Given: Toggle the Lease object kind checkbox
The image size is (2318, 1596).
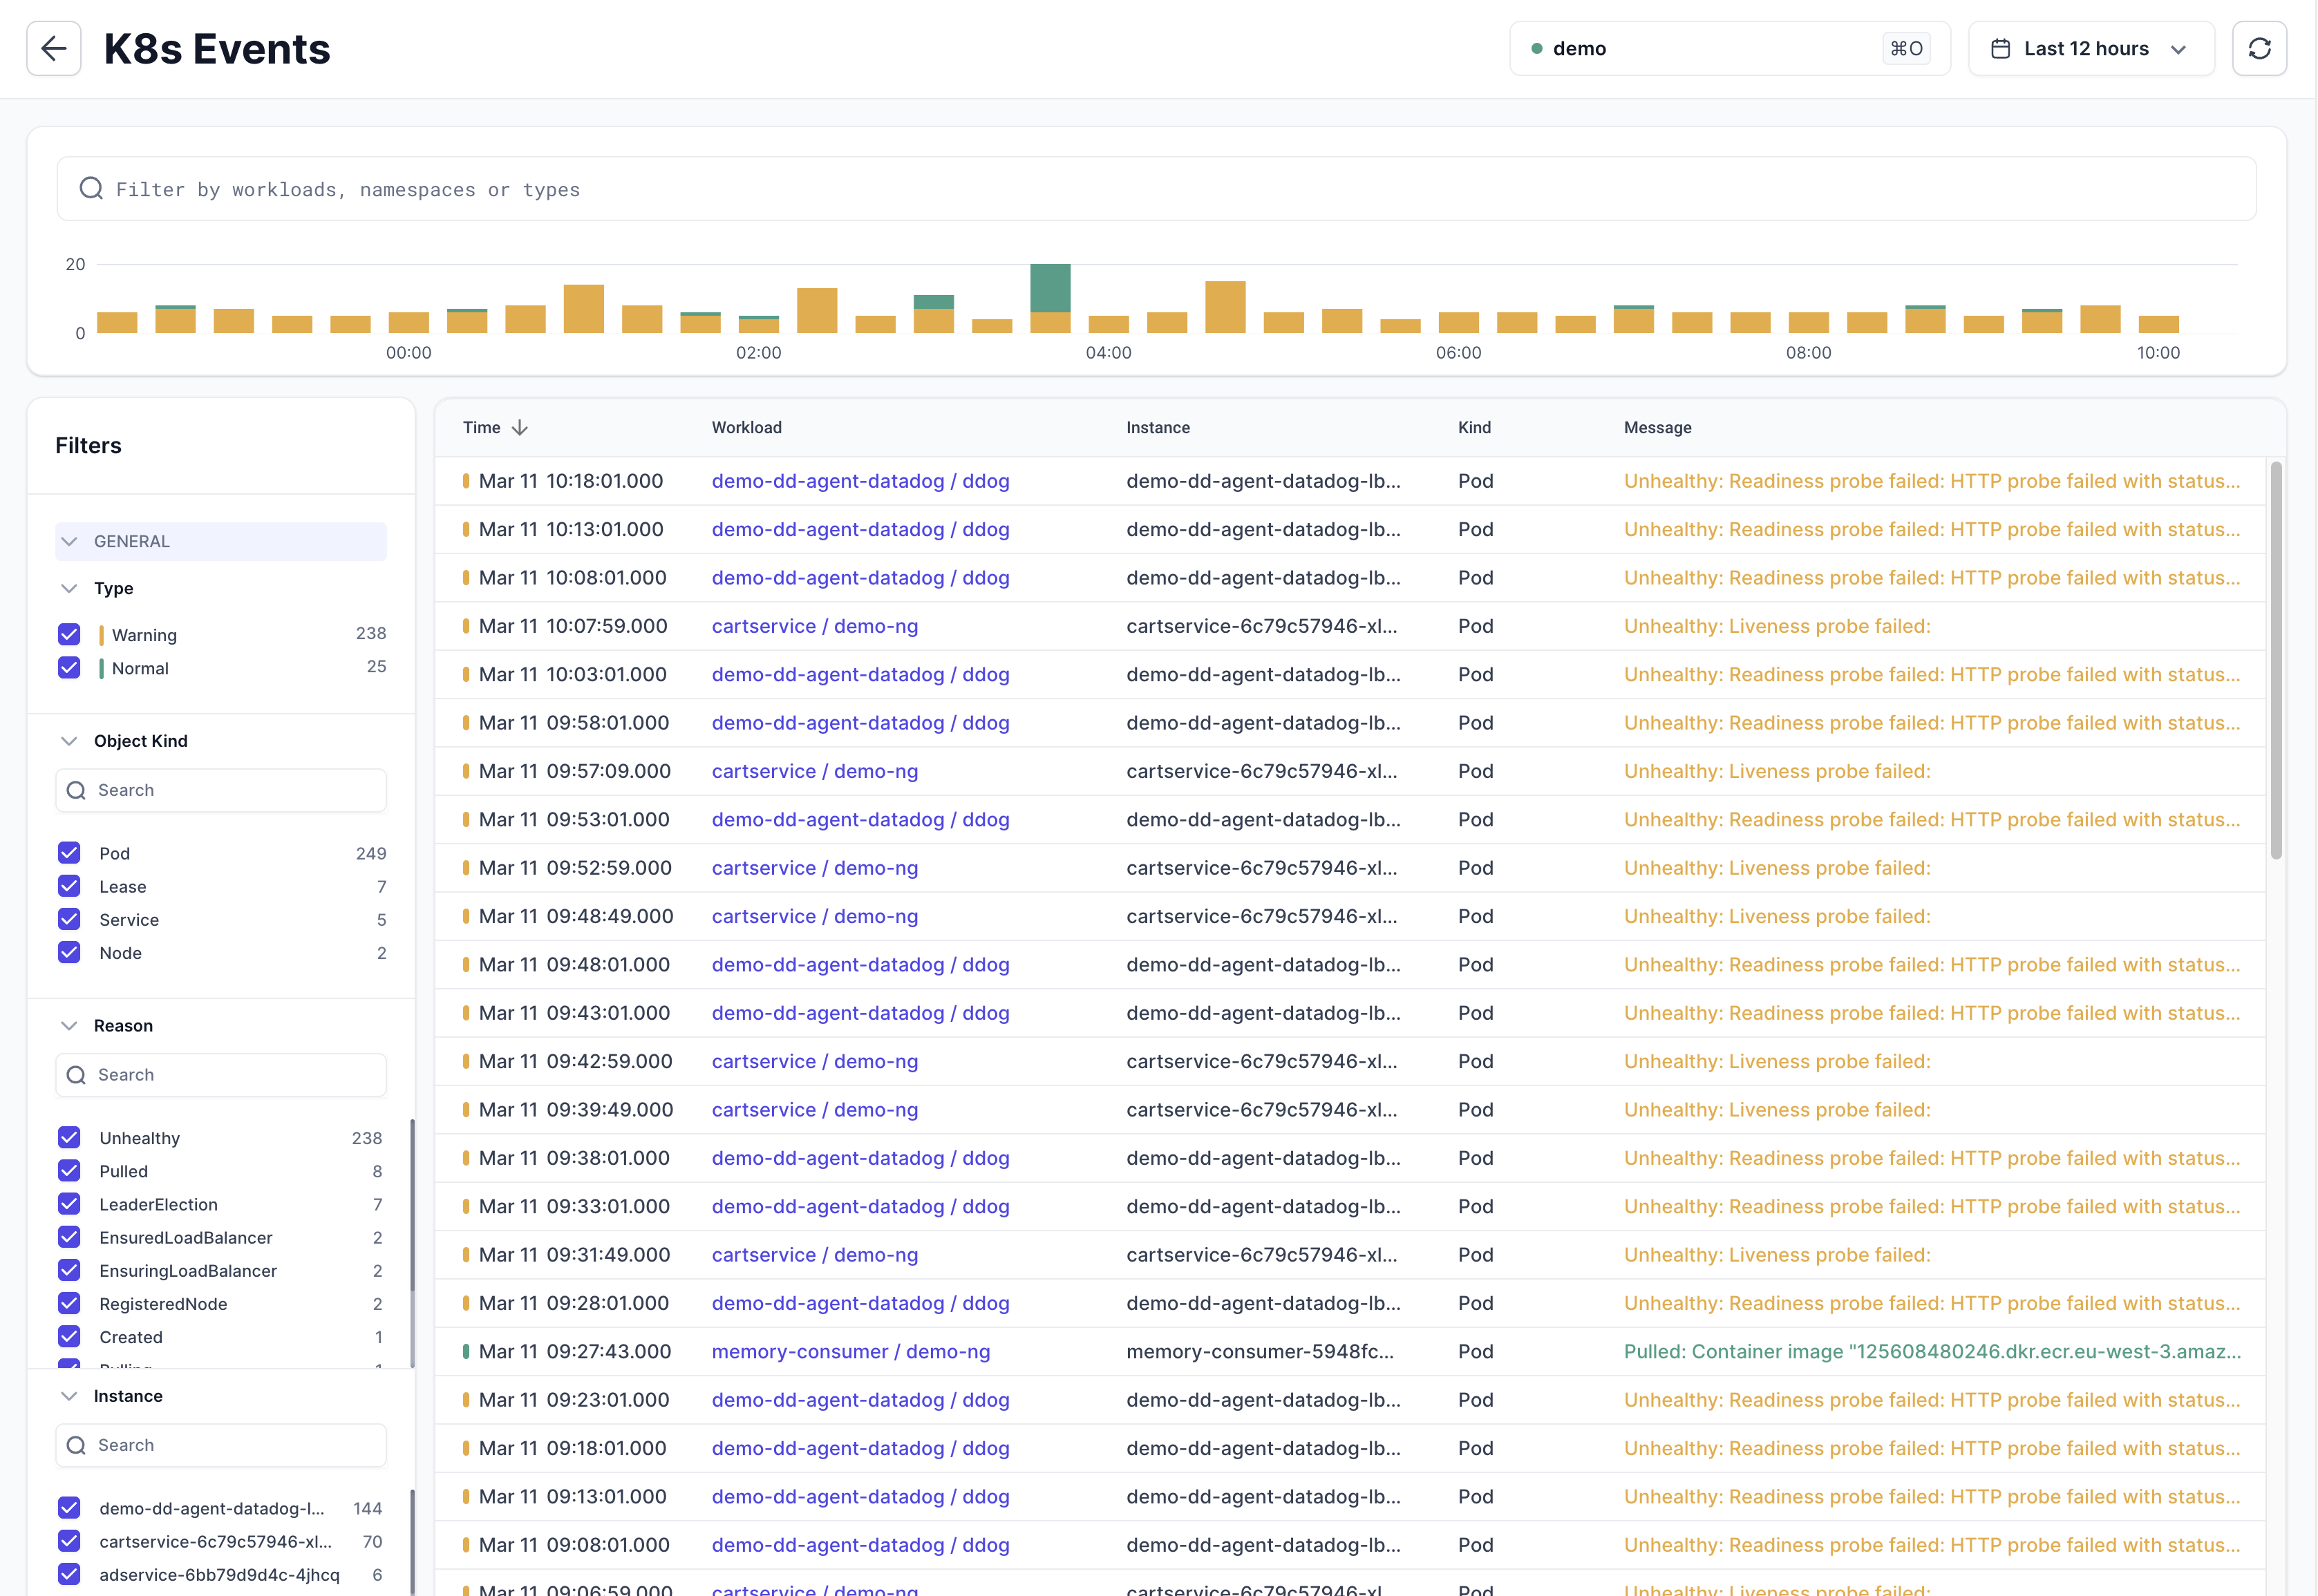Looking at the screenshot, I should 69,886.
